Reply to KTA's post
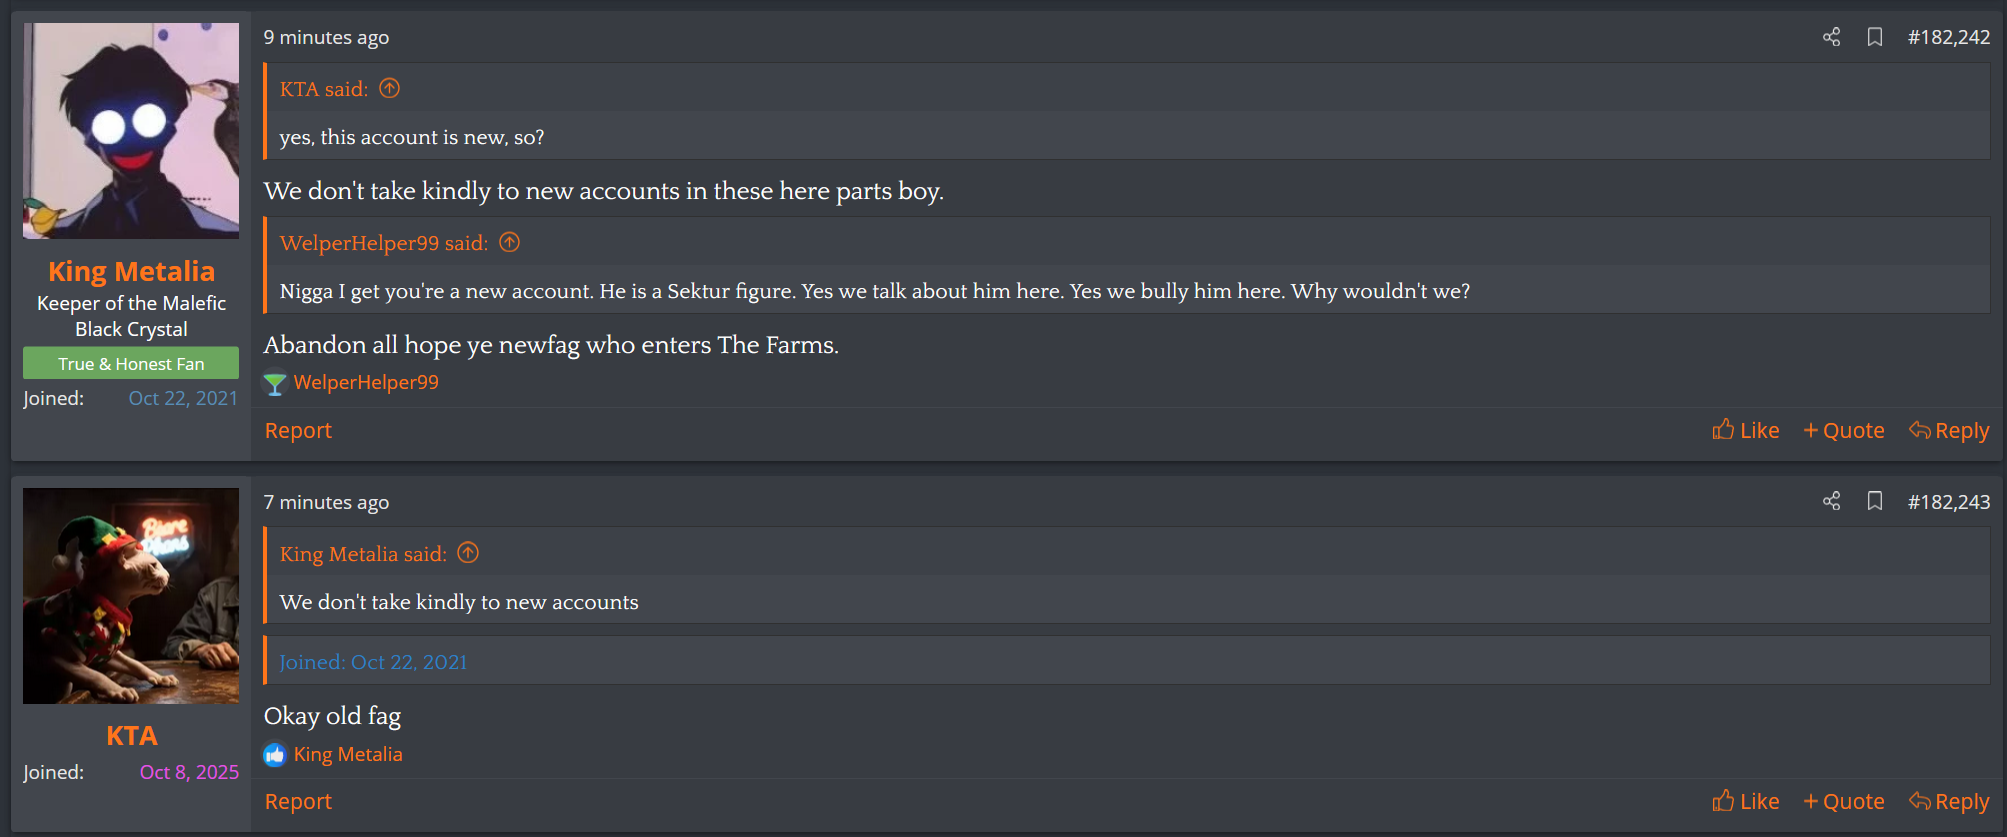The height and width of the screenshot is (837, 2007). point(1949,801)
